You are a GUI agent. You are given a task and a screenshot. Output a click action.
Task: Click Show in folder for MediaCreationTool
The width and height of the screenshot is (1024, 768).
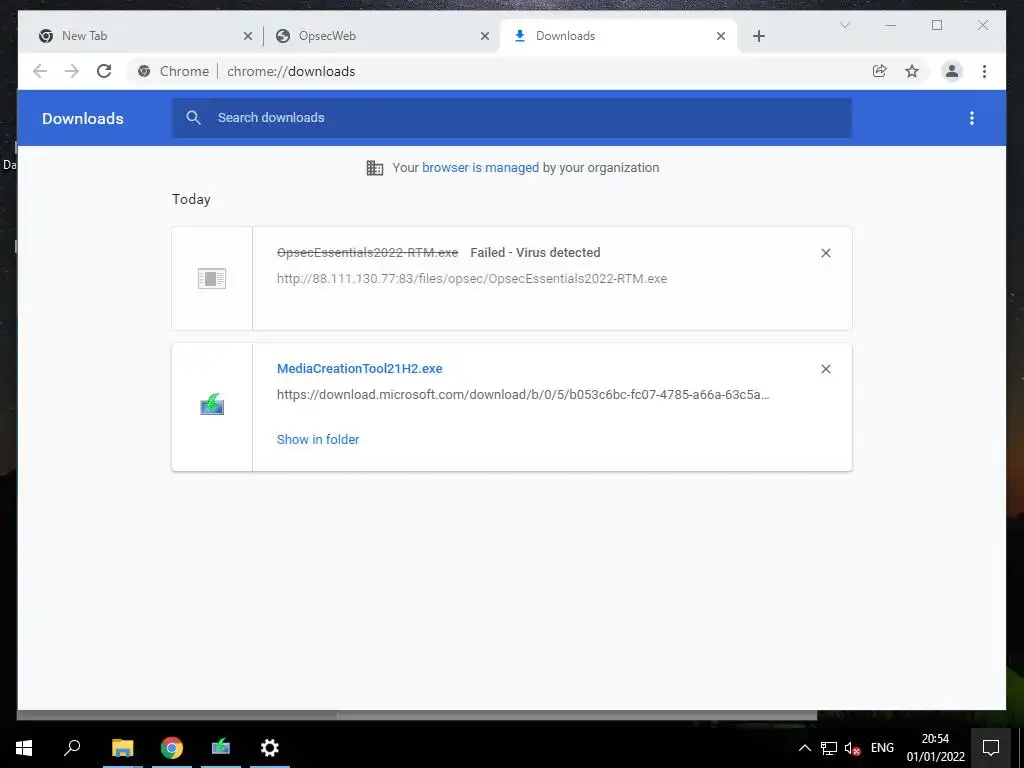pyautogui.click(x=318, y=440)
